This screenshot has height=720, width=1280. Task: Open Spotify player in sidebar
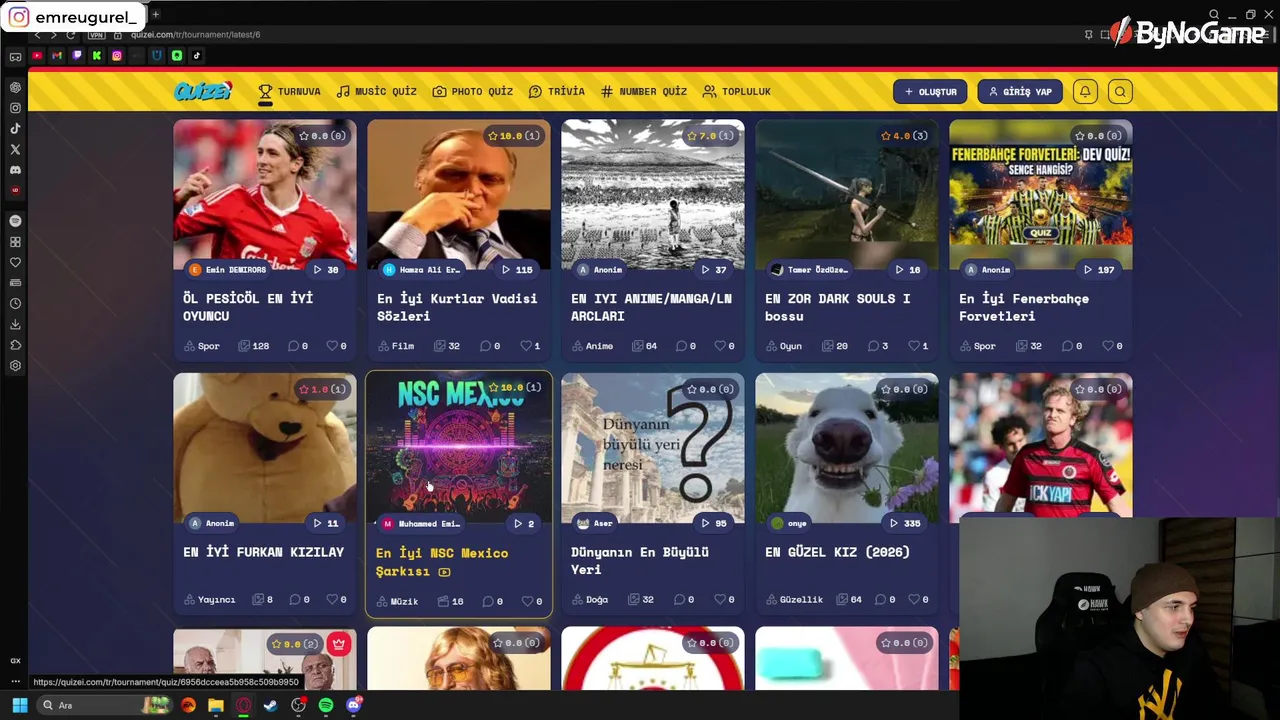tap(15, 221)
